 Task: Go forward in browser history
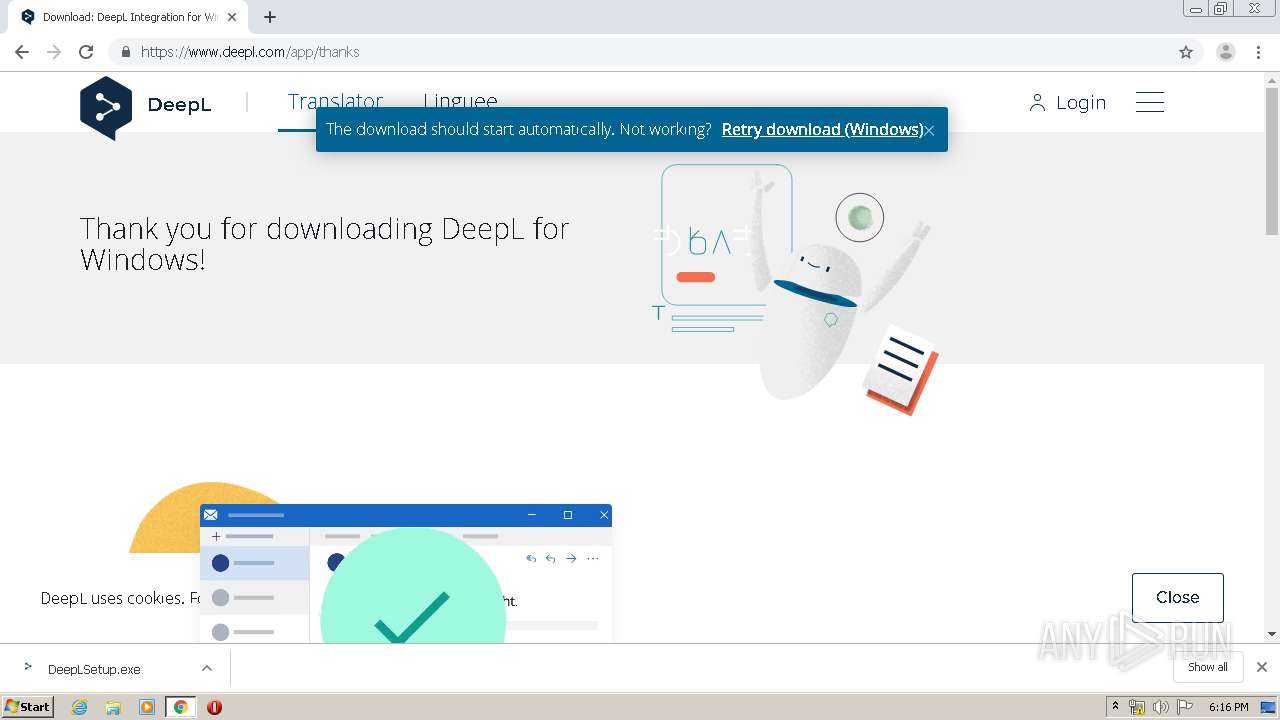[54, 52]
